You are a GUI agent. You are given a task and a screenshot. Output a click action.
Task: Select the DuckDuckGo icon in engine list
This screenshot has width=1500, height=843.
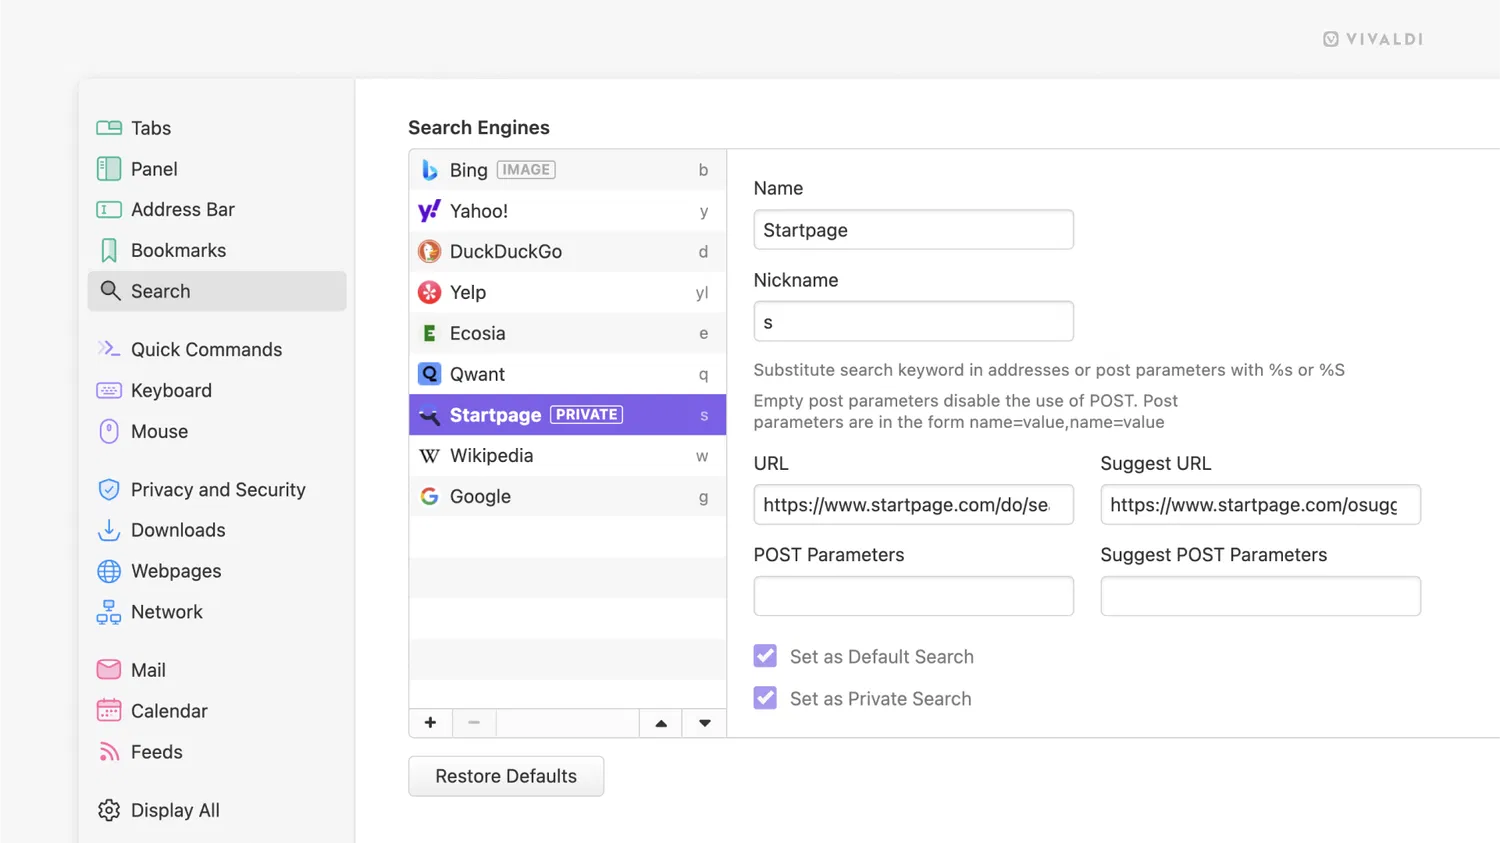(429, 252)
